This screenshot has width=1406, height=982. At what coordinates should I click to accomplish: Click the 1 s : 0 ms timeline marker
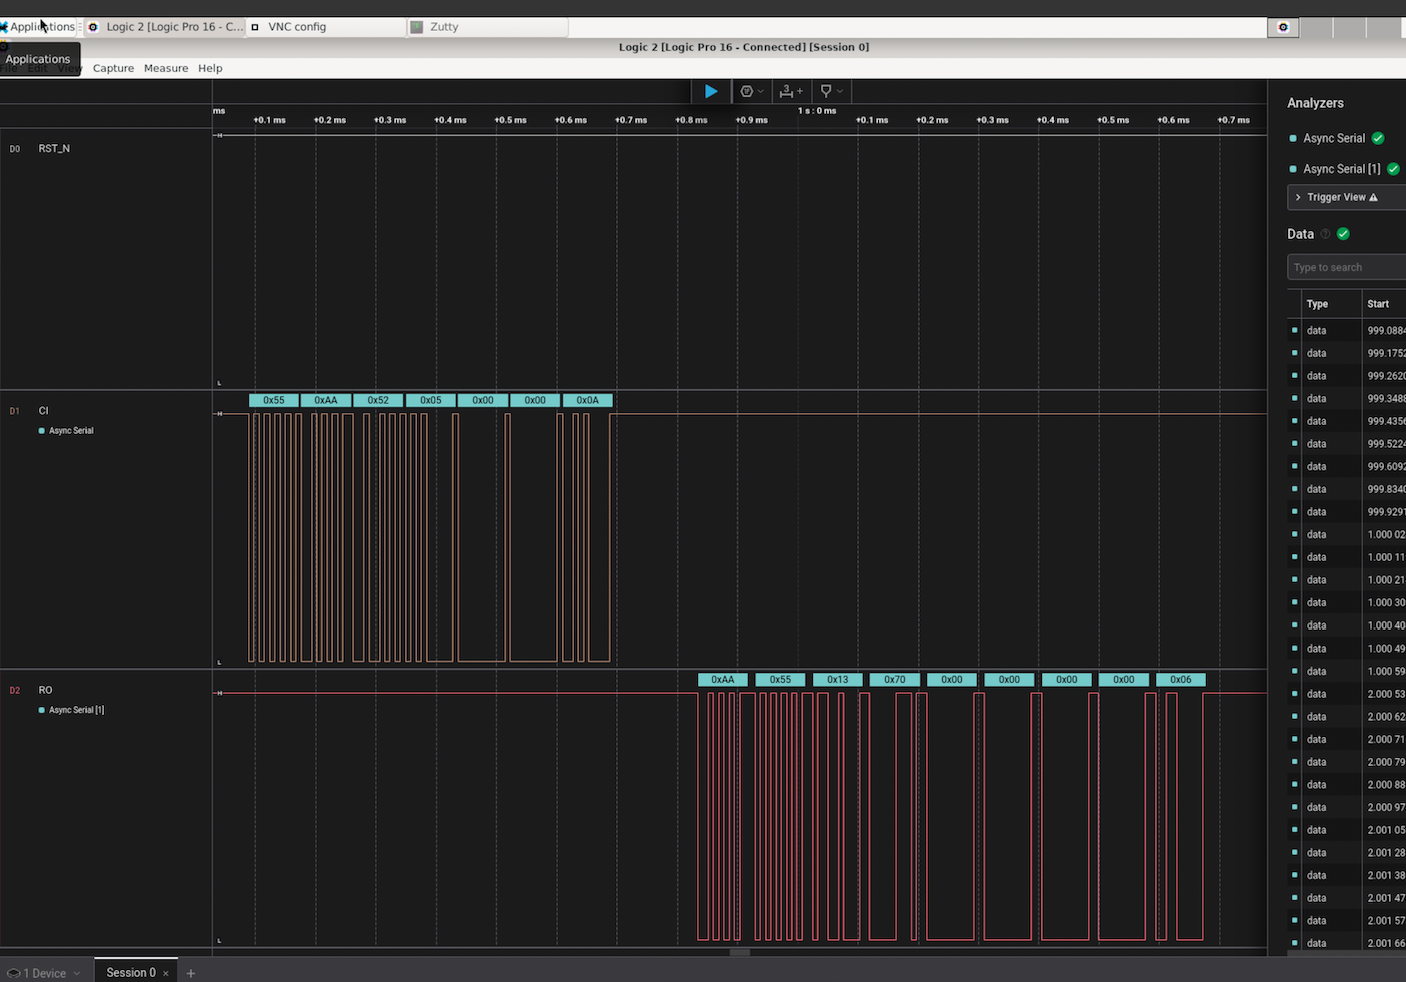click(x=817, y=111)
